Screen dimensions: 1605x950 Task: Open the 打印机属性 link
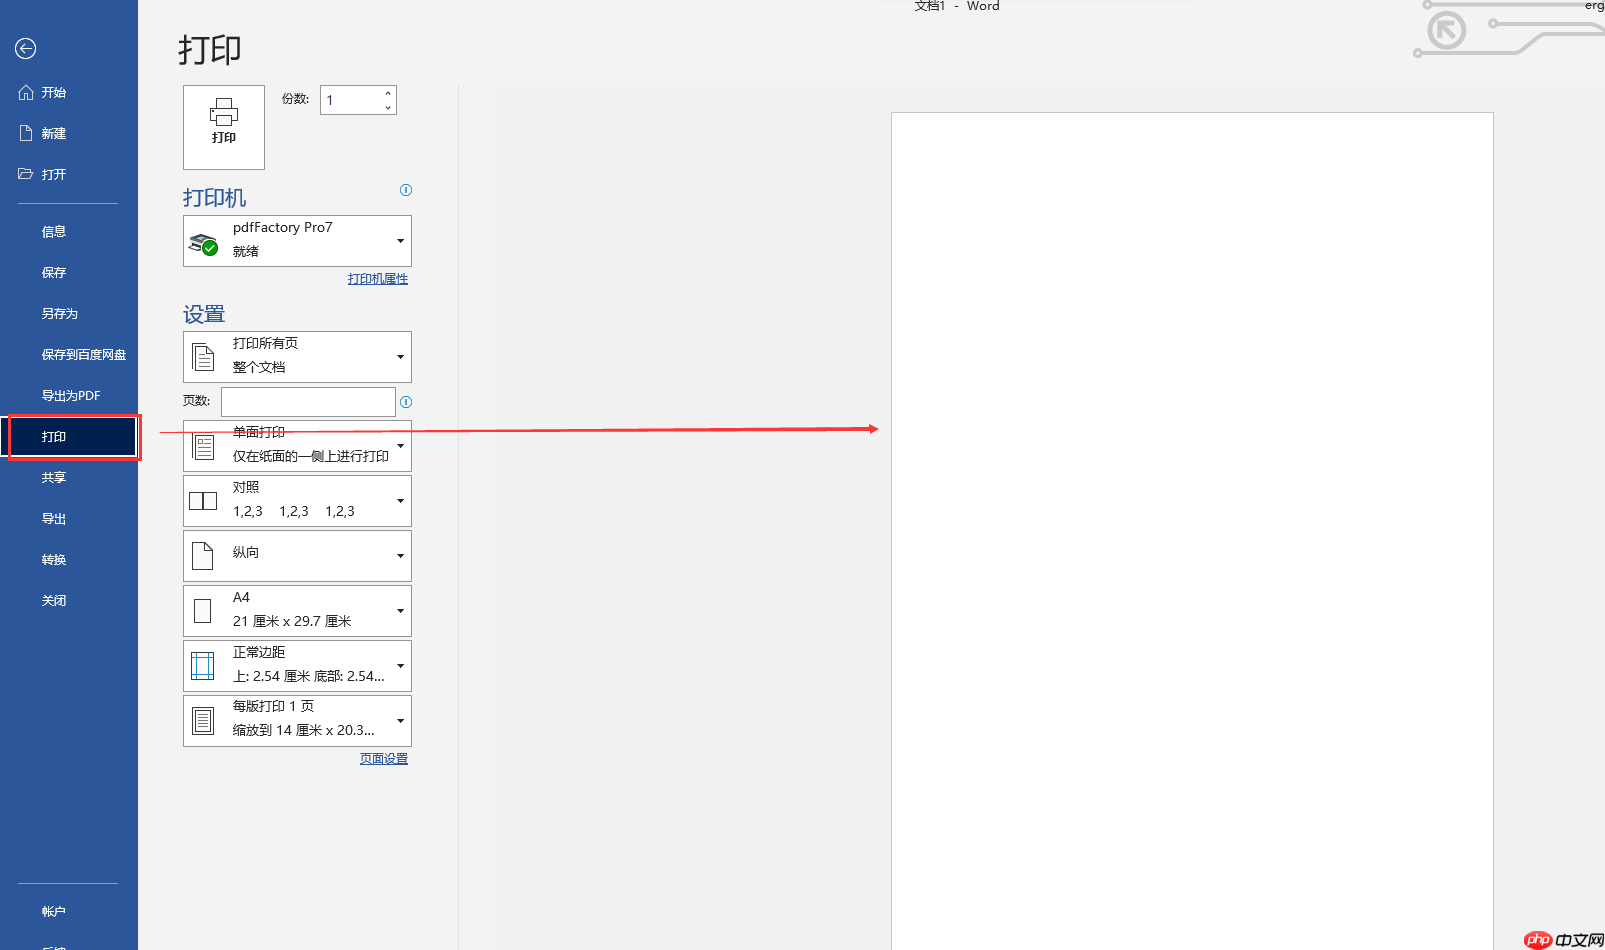coord(378,279)
